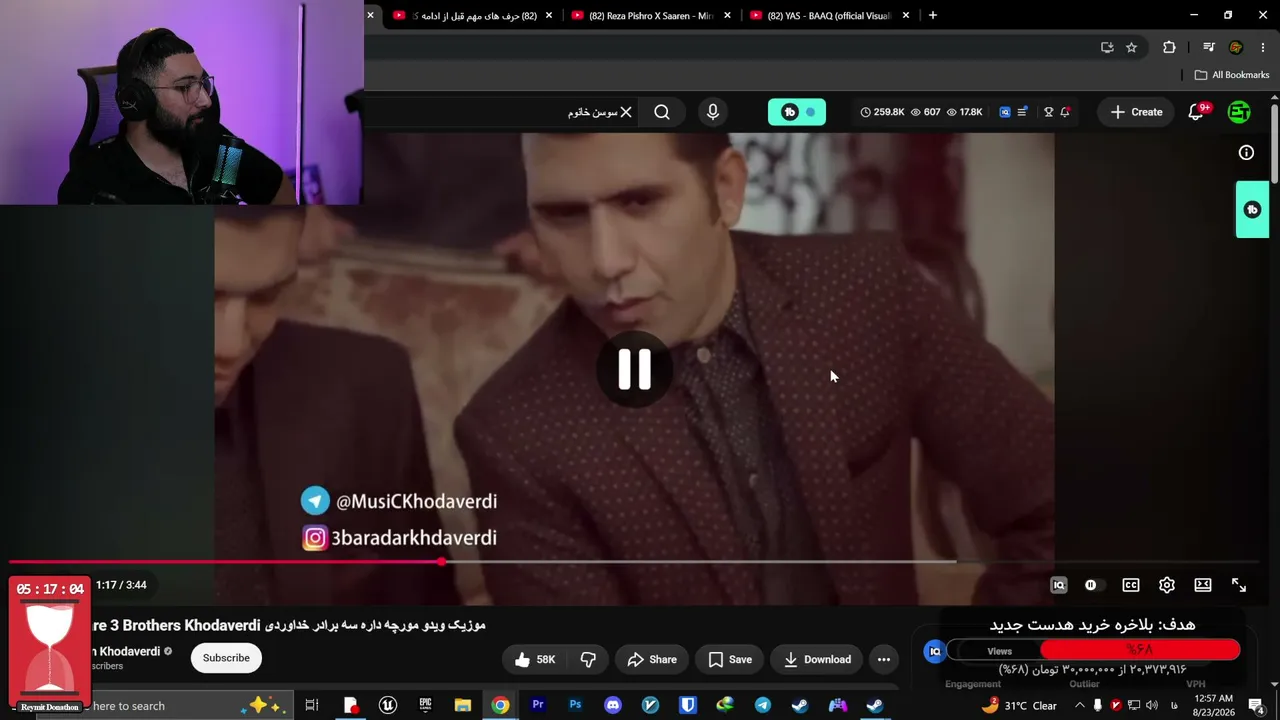Start voice search with the microphone icon
Image resolution: width=1280 pixels, height=720 pixels.
pos(713,112)
